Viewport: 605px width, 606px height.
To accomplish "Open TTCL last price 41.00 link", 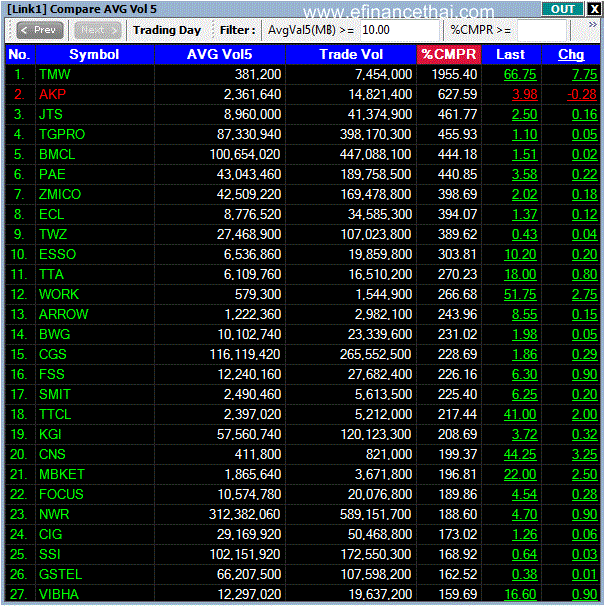I will point(520,415).
